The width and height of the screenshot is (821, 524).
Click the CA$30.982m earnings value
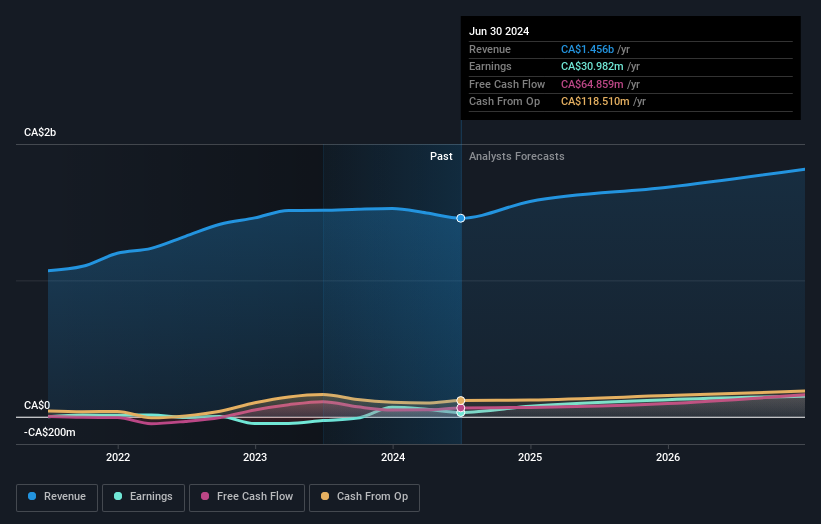pos(592,66)
